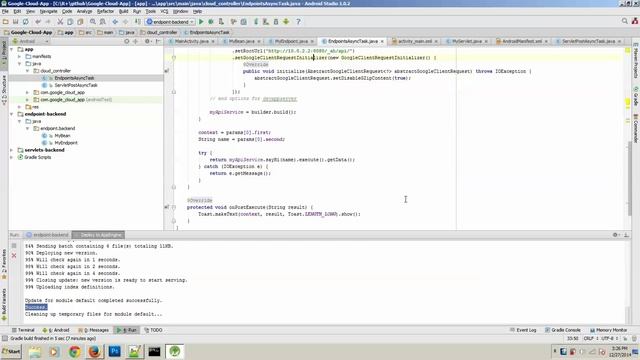Viewport: 640px width, 360px height.
Task: Click the Cut scissors icon
Action: click(x=60, y=22)
